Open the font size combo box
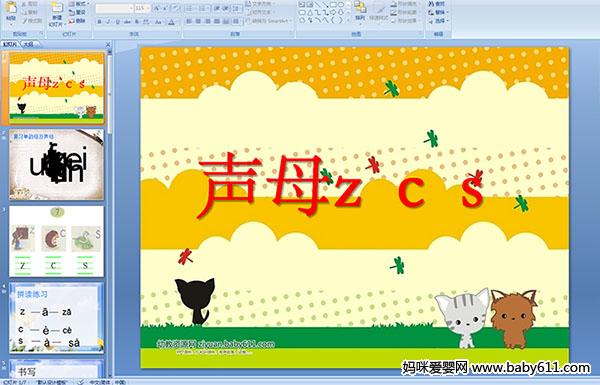 (142, 8)
